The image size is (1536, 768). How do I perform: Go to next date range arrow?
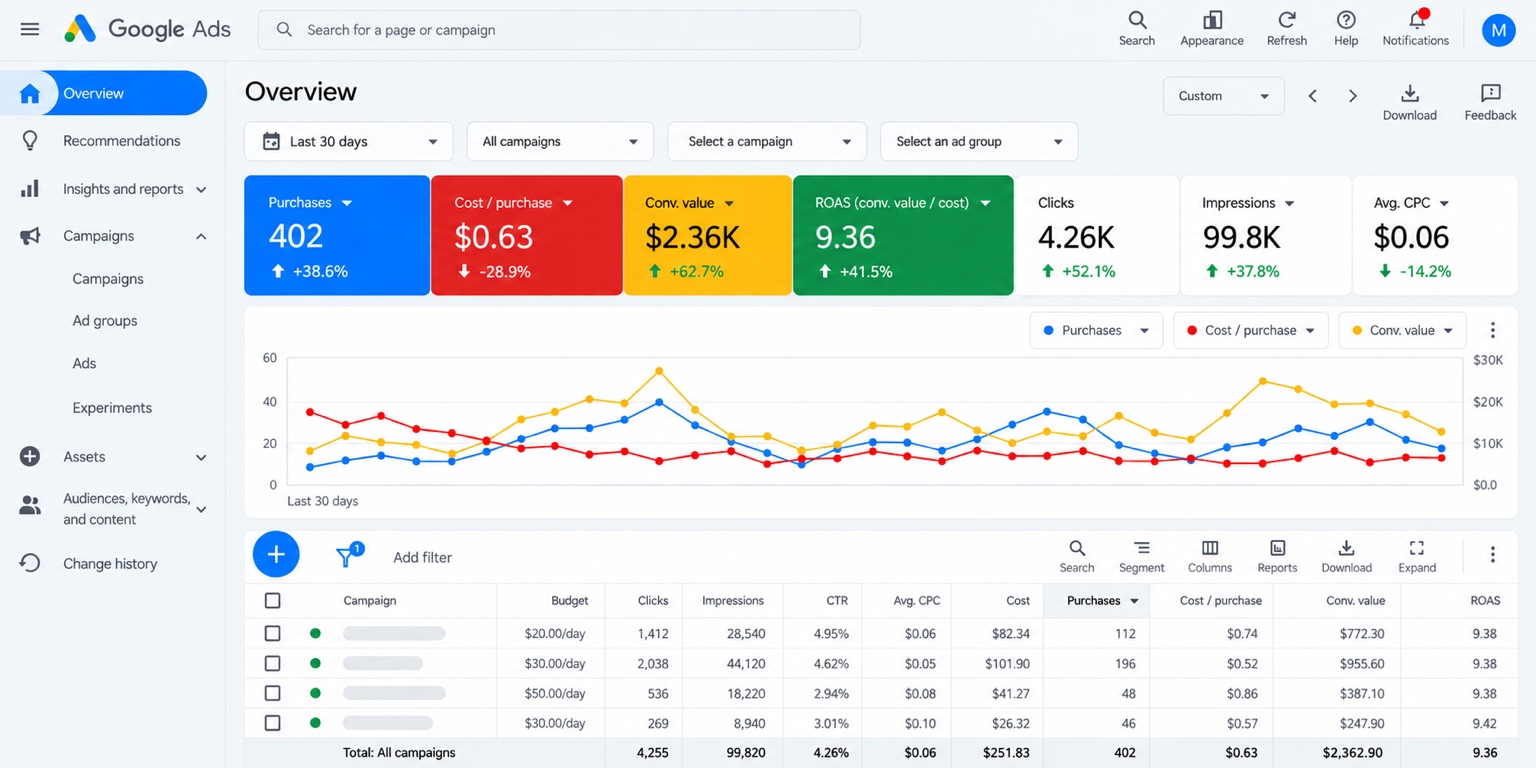(x=1352, y=96)
